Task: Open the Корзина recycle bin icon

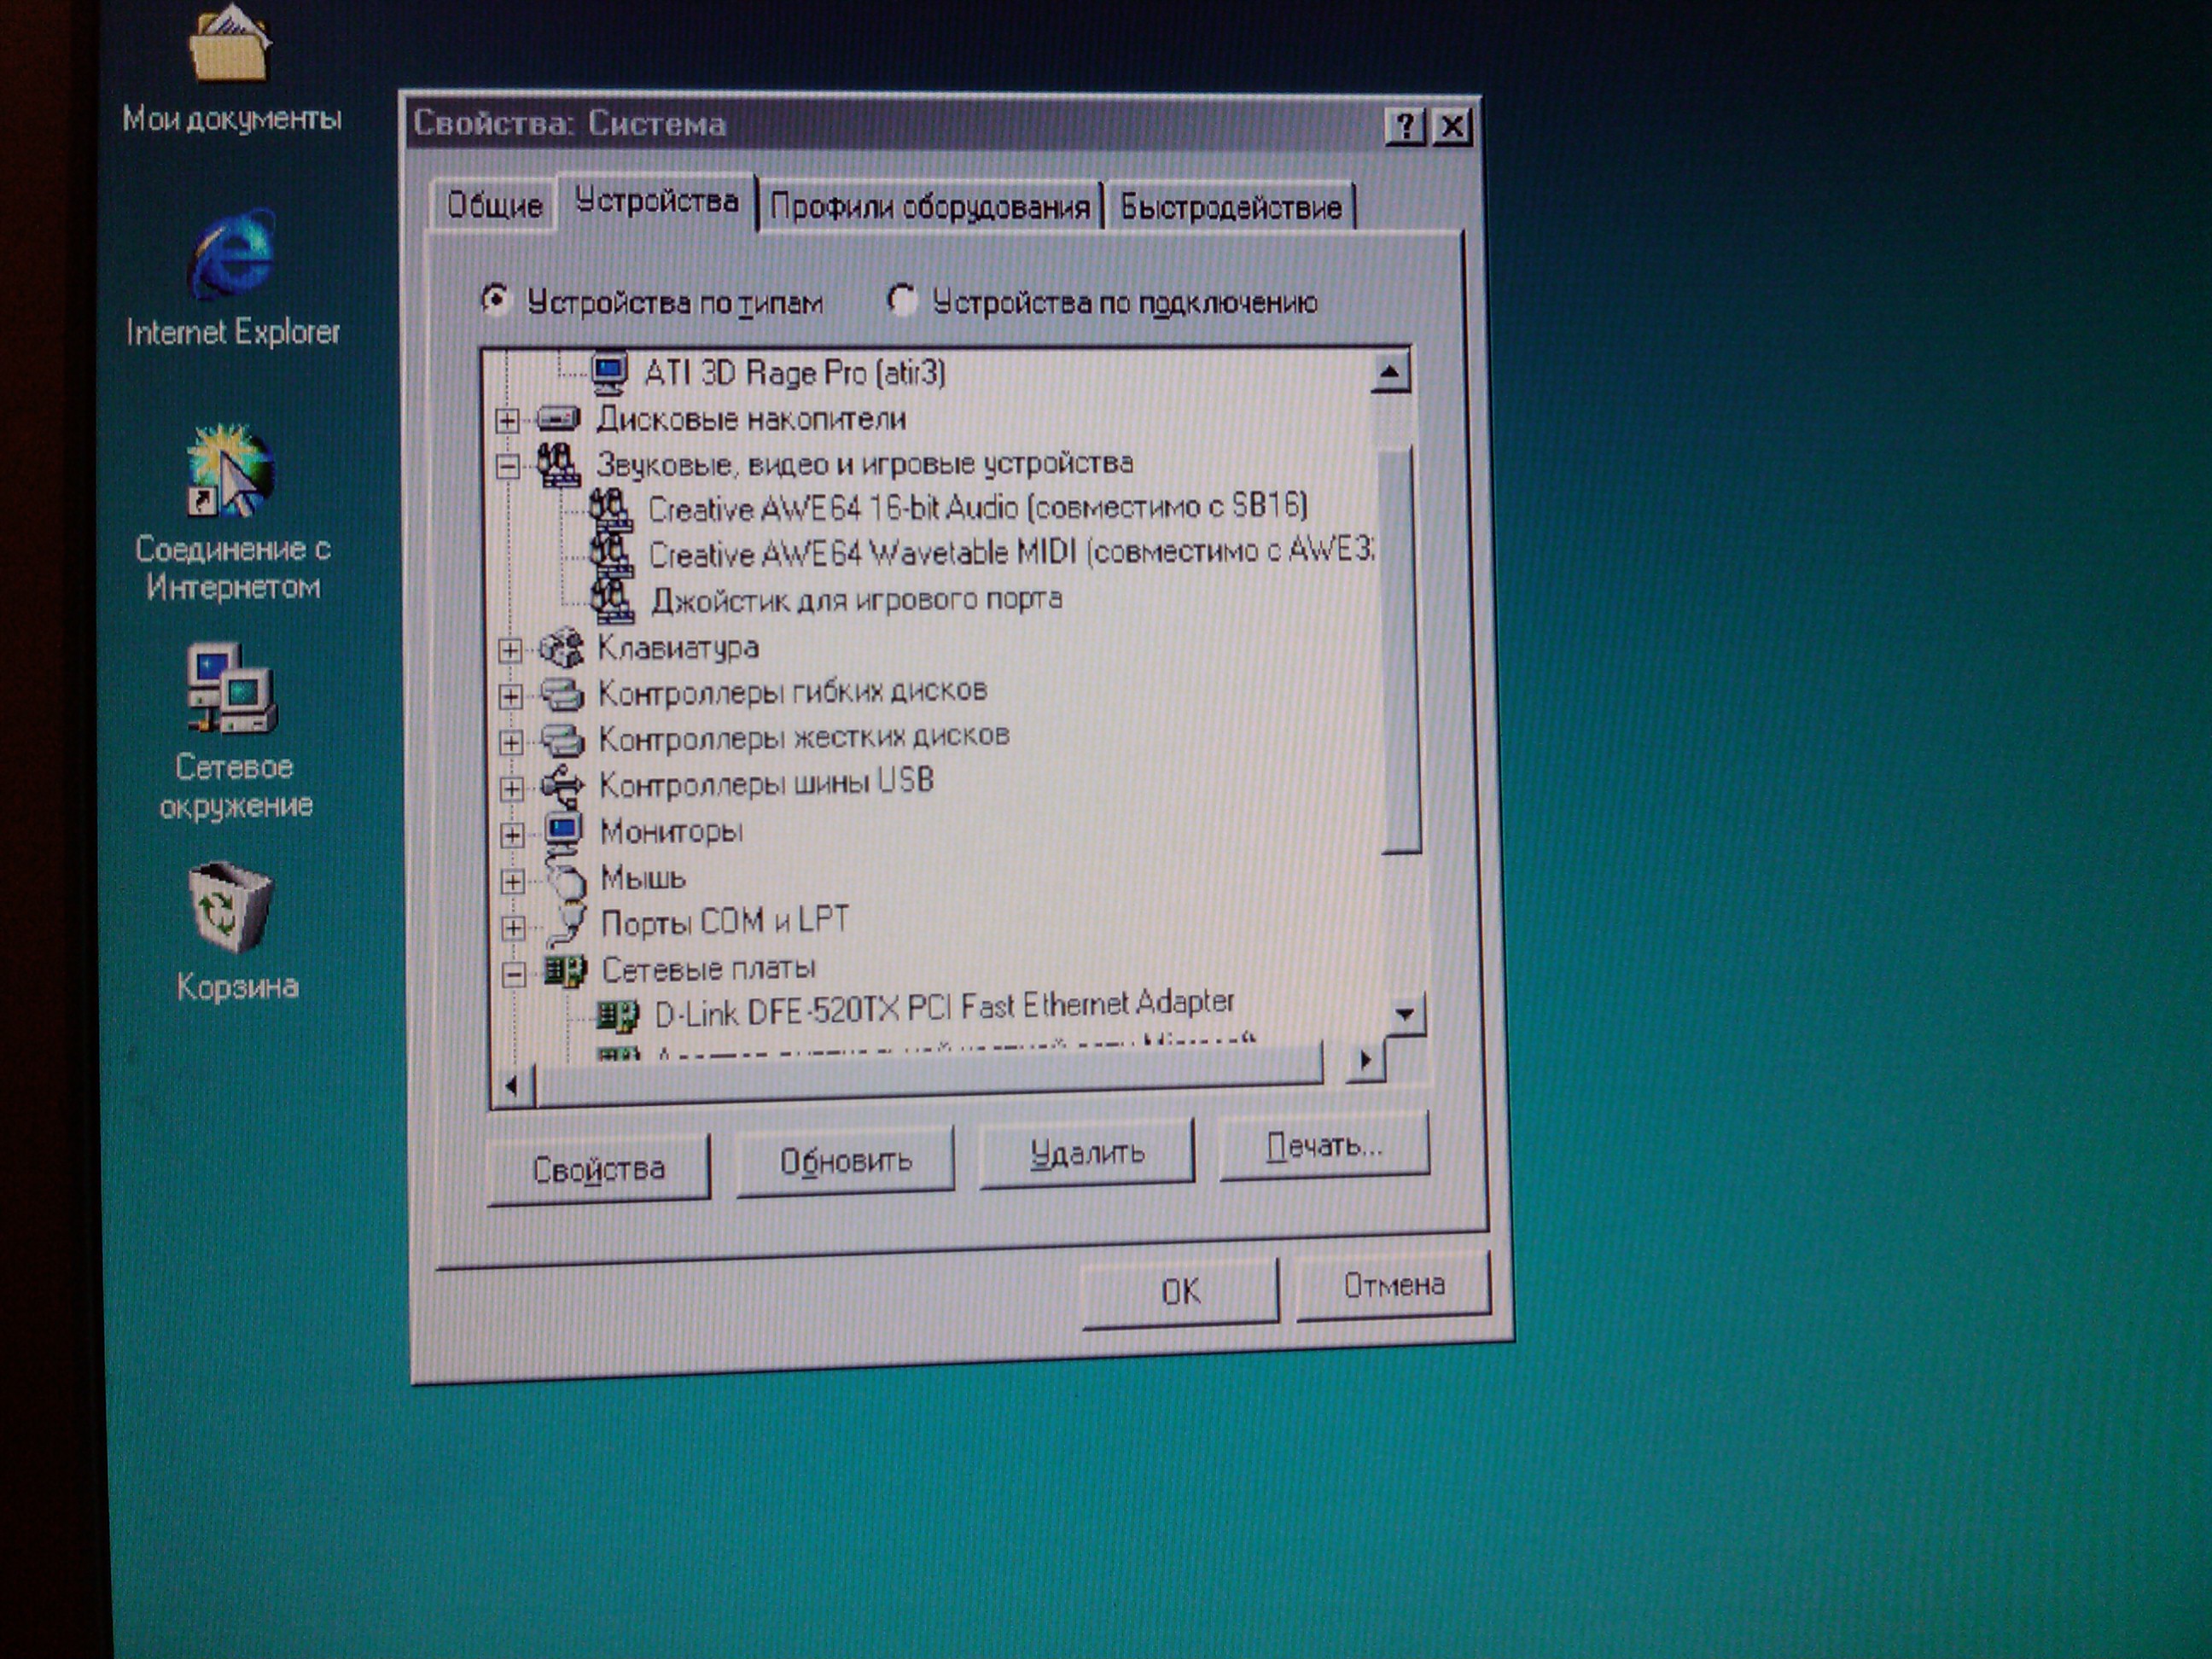Action: [x=230, y=907]
